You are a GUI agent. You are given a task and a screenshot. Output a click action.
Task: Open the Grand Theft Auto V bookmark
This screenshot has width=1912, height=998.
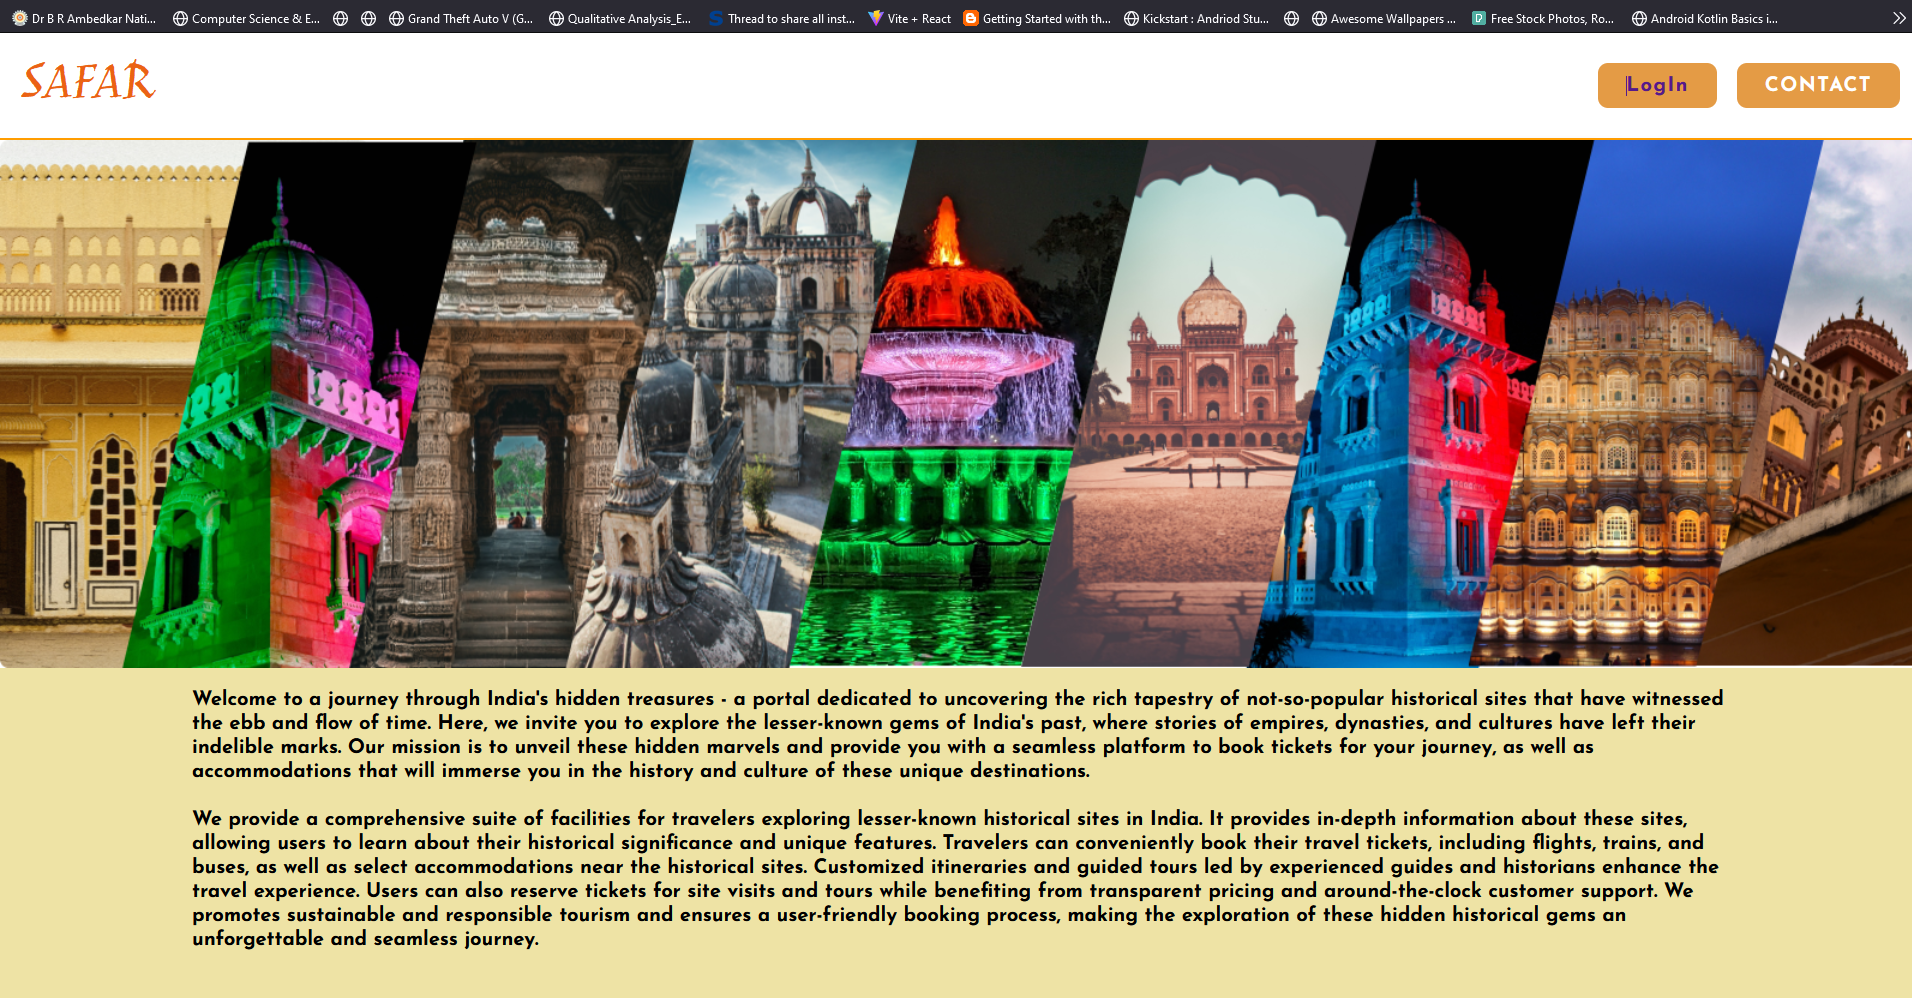460,18
